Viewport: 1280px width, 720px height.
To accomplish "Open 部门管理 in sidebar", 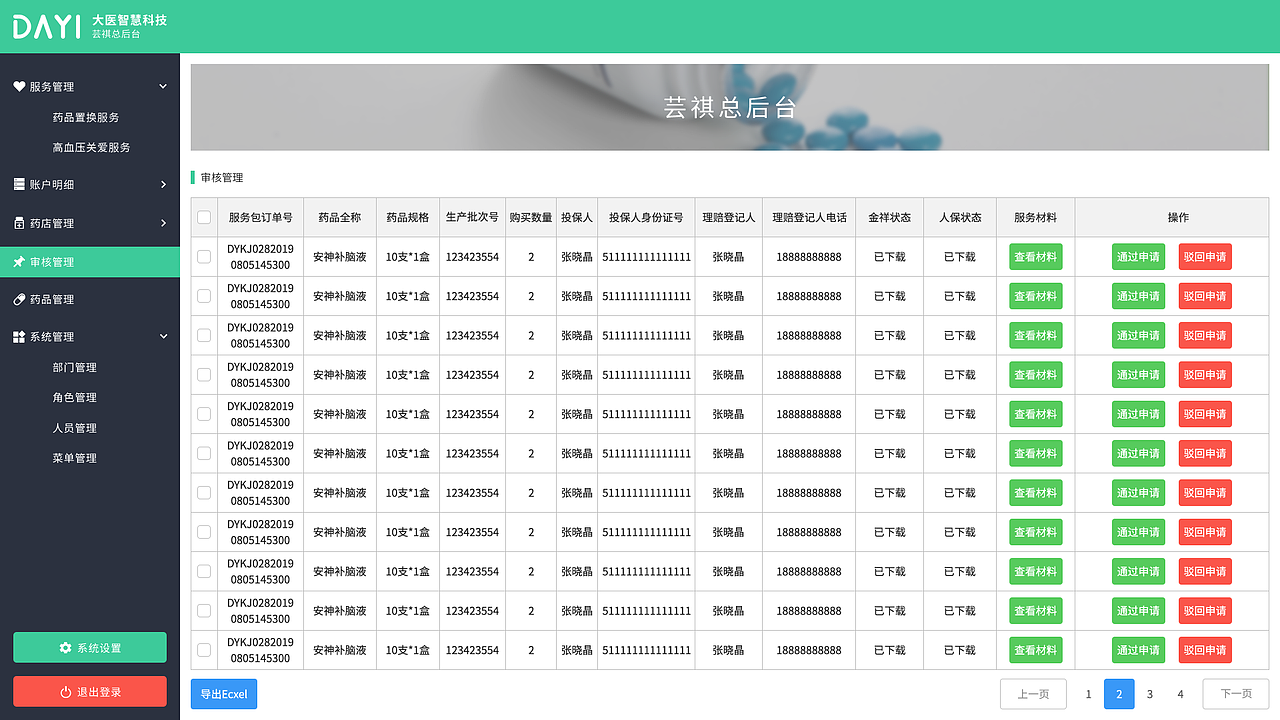I will pos(75,368).
